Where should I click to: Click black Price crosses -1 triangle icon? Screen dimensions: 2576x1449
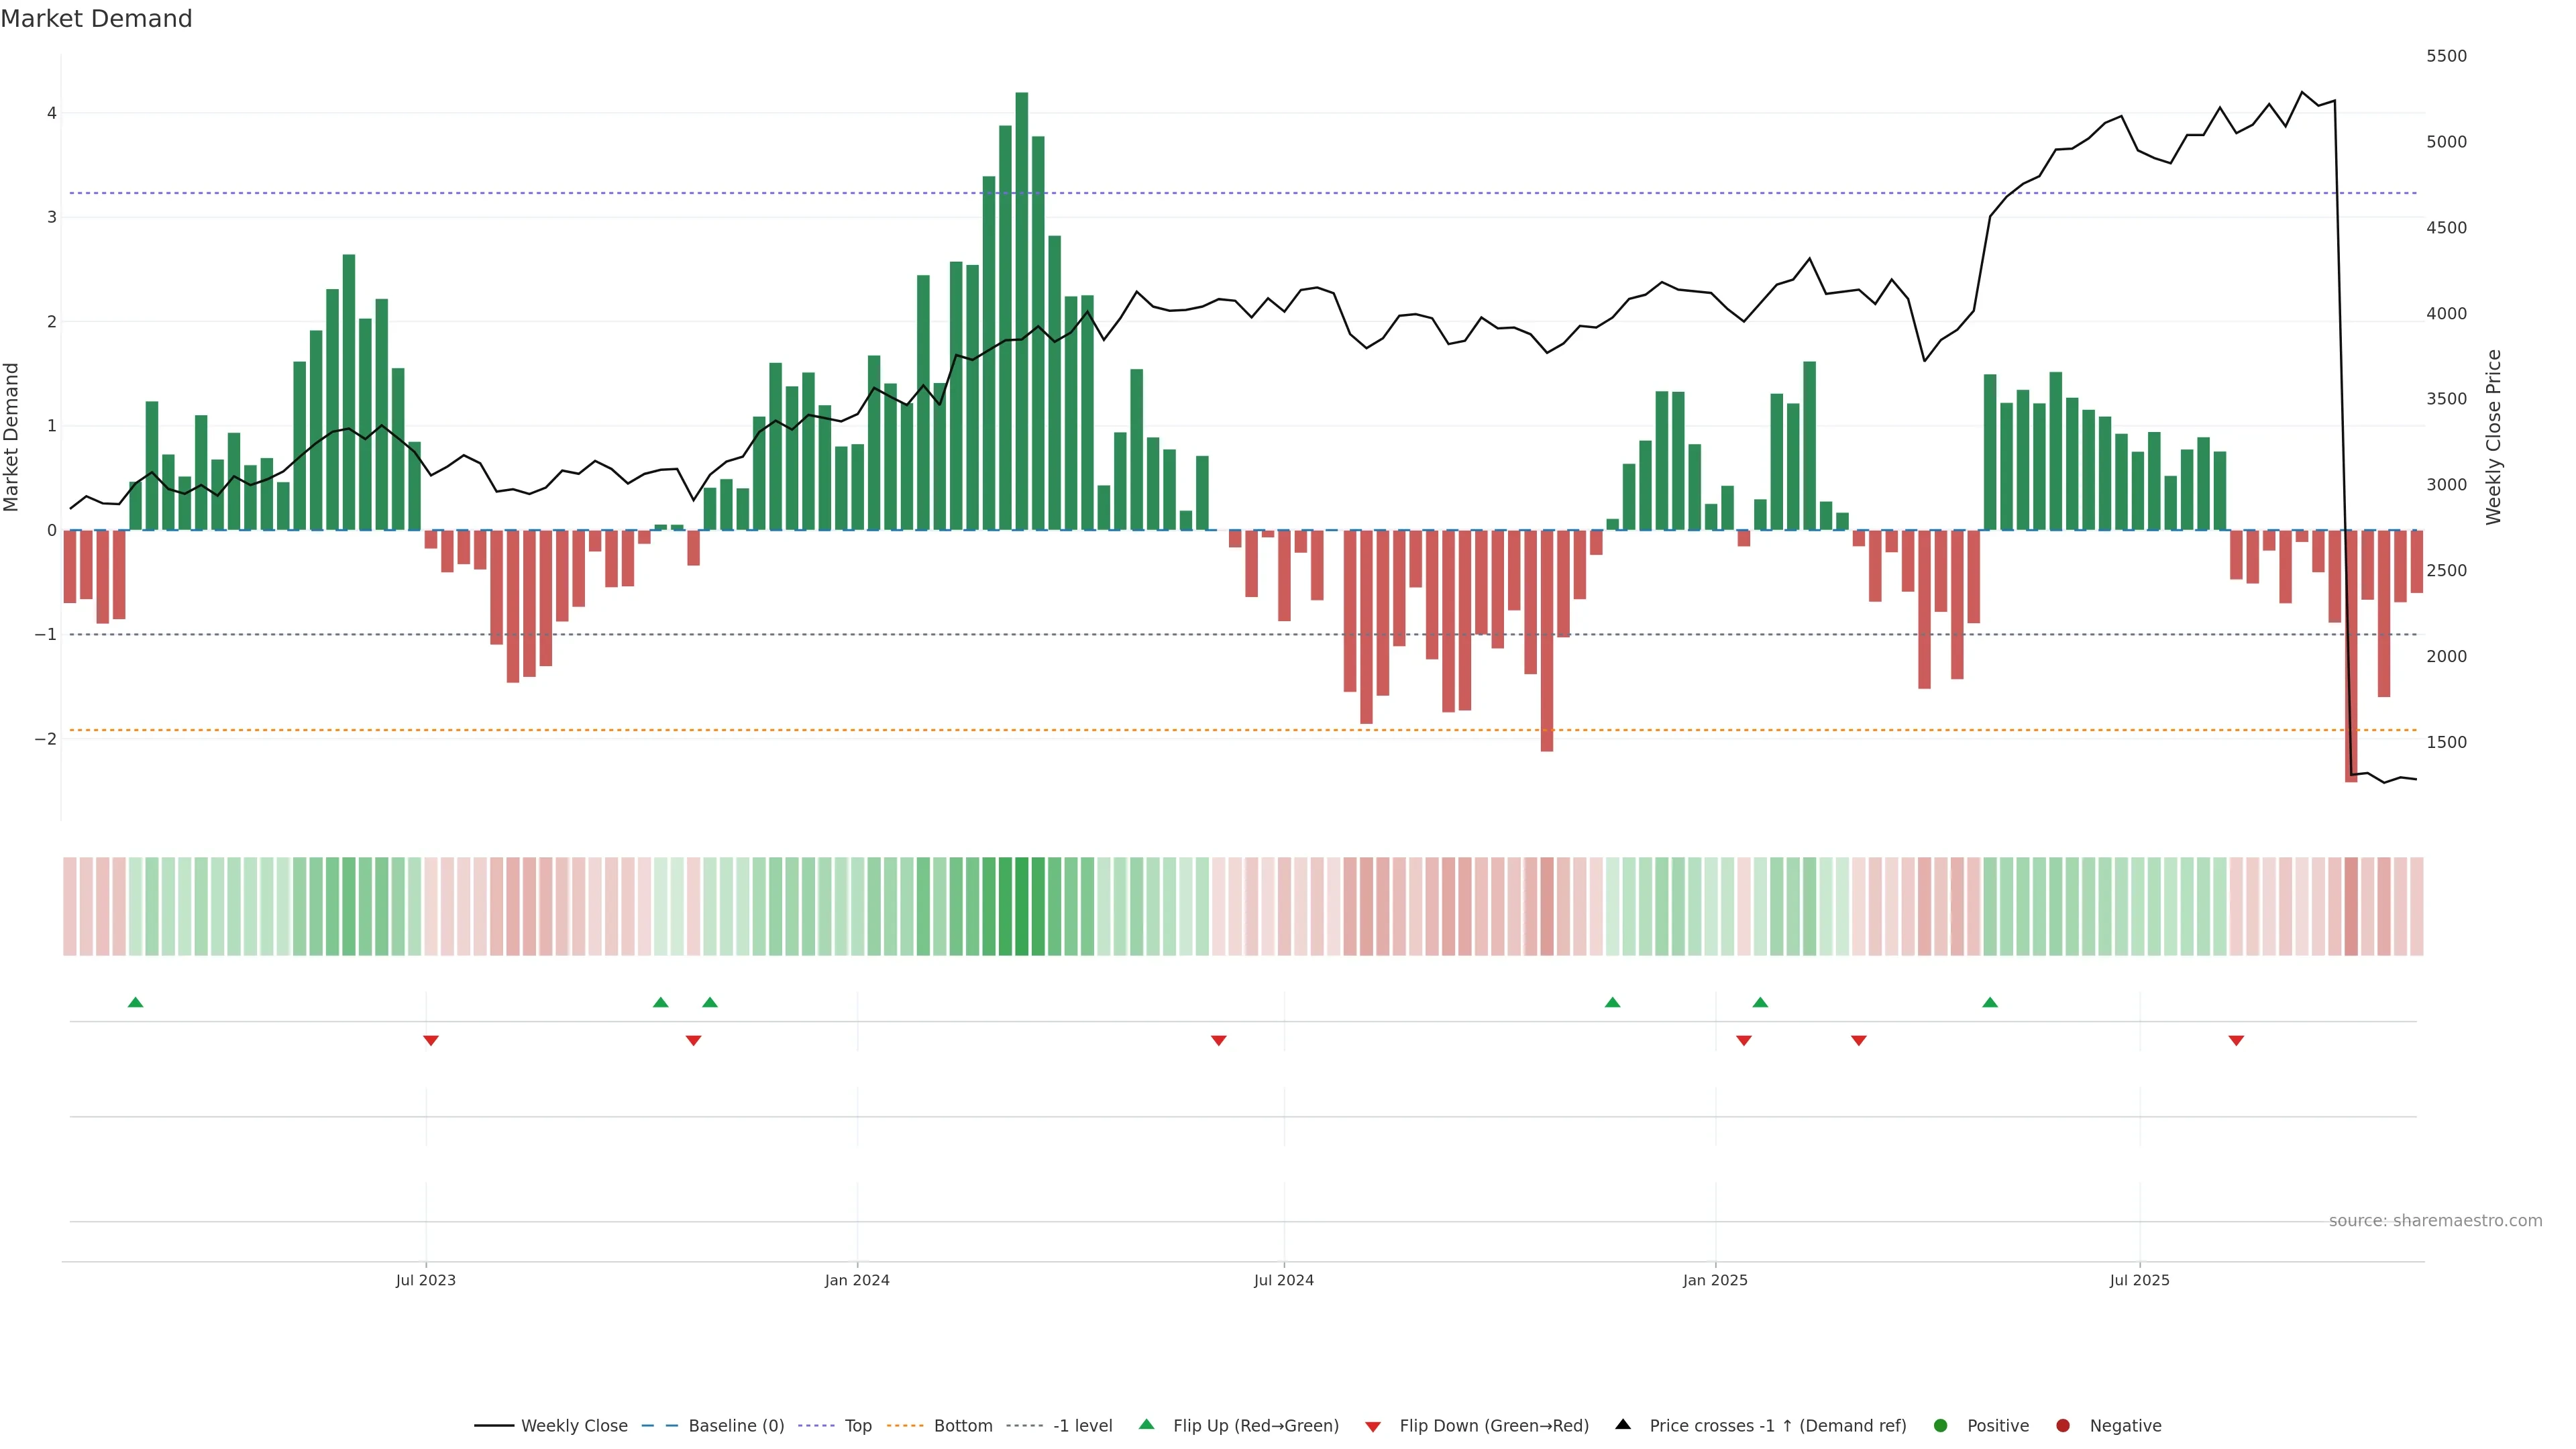(1623, 1425)
